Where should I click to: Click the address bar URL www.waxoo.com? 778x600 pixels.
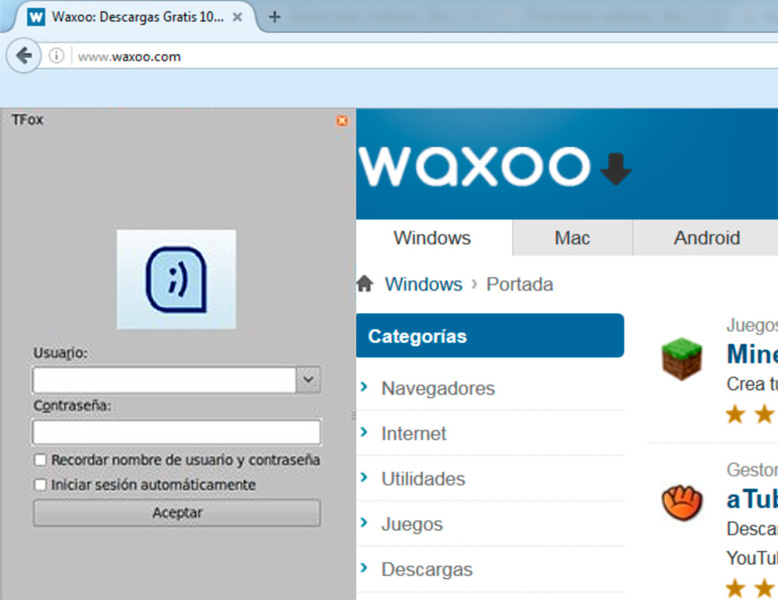tap(130, 57)
